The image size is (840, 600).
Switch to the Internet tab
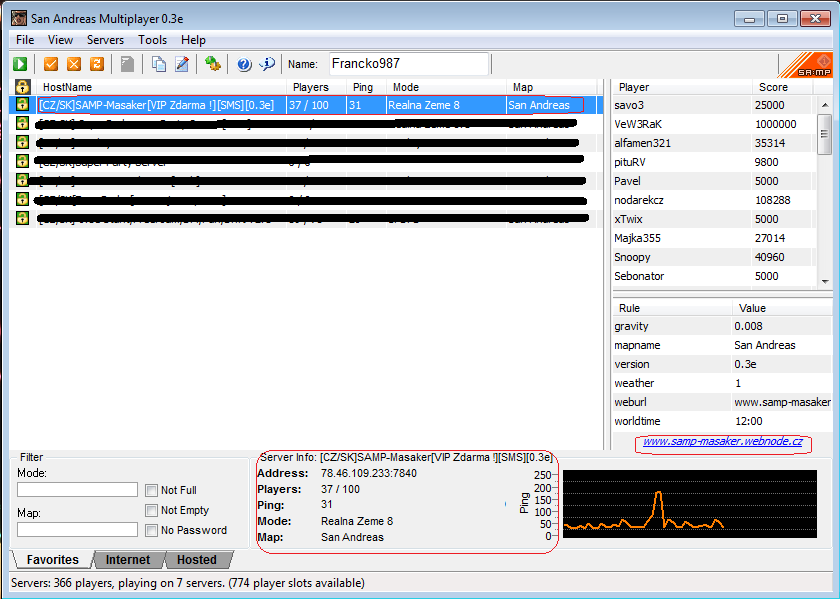[x=128, y=560]
